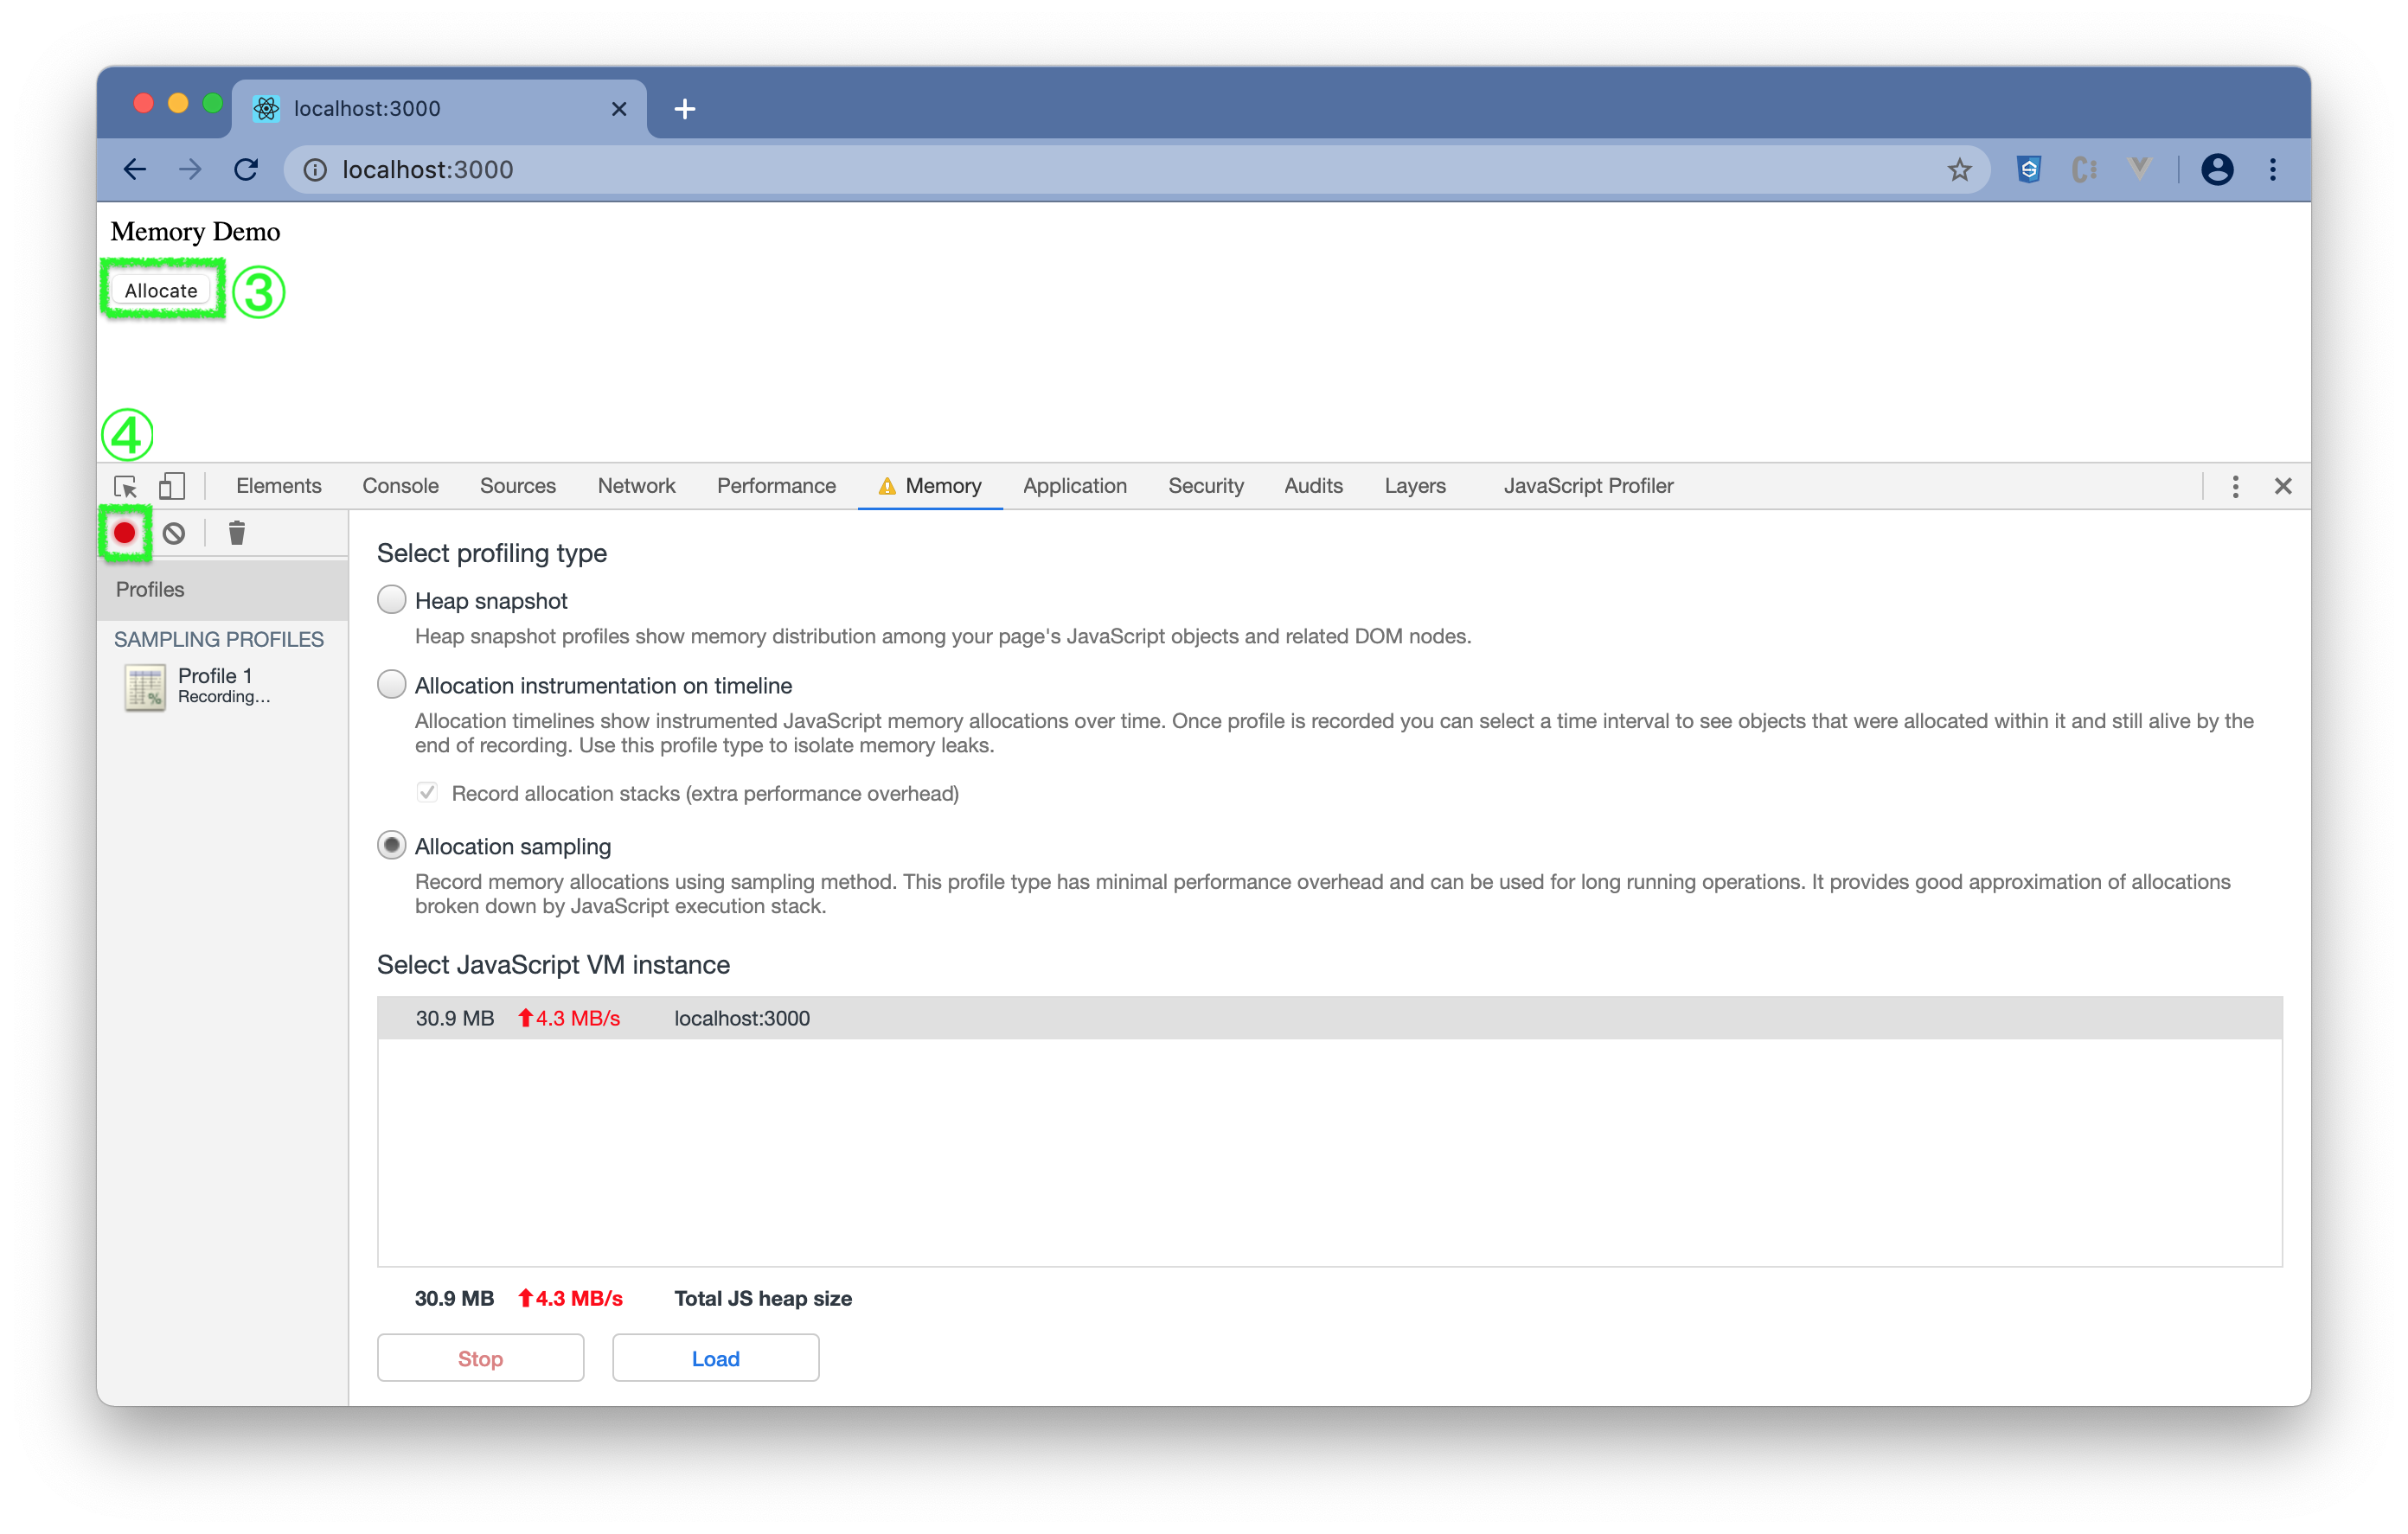Click the Load button
The height and width of the screenshot is (1534, 2408).
[715, 1358]
